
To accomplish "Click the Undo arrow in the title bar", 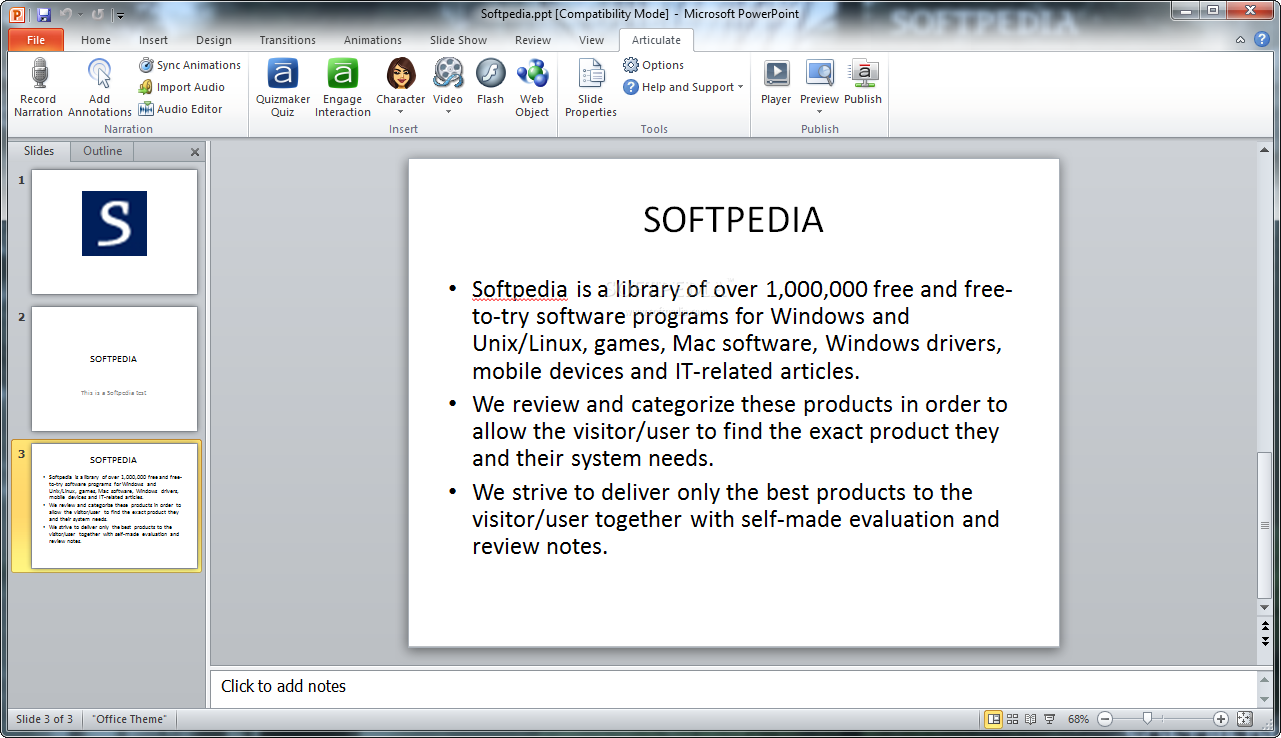I will [66, 14].
